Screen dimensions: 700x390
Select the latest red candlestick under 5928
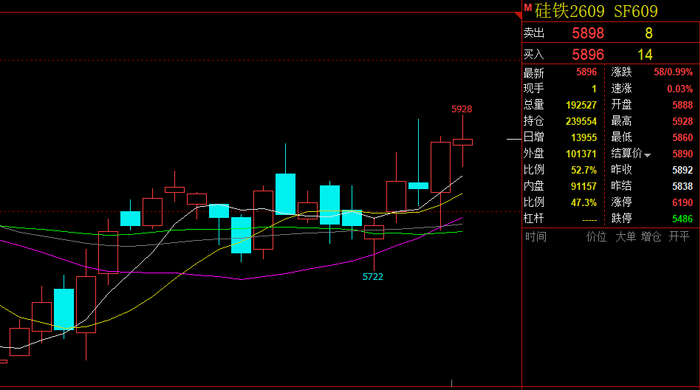tap(463, 142)
